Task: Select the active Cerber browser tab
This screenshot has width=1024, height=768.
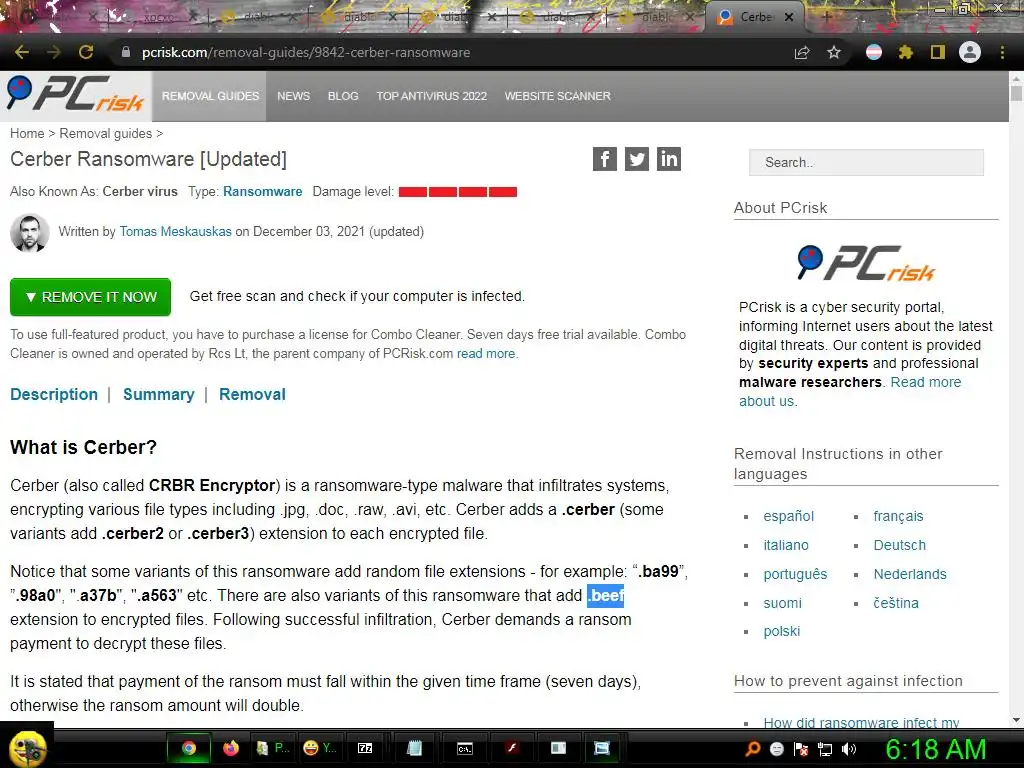Action: point(756,18)
